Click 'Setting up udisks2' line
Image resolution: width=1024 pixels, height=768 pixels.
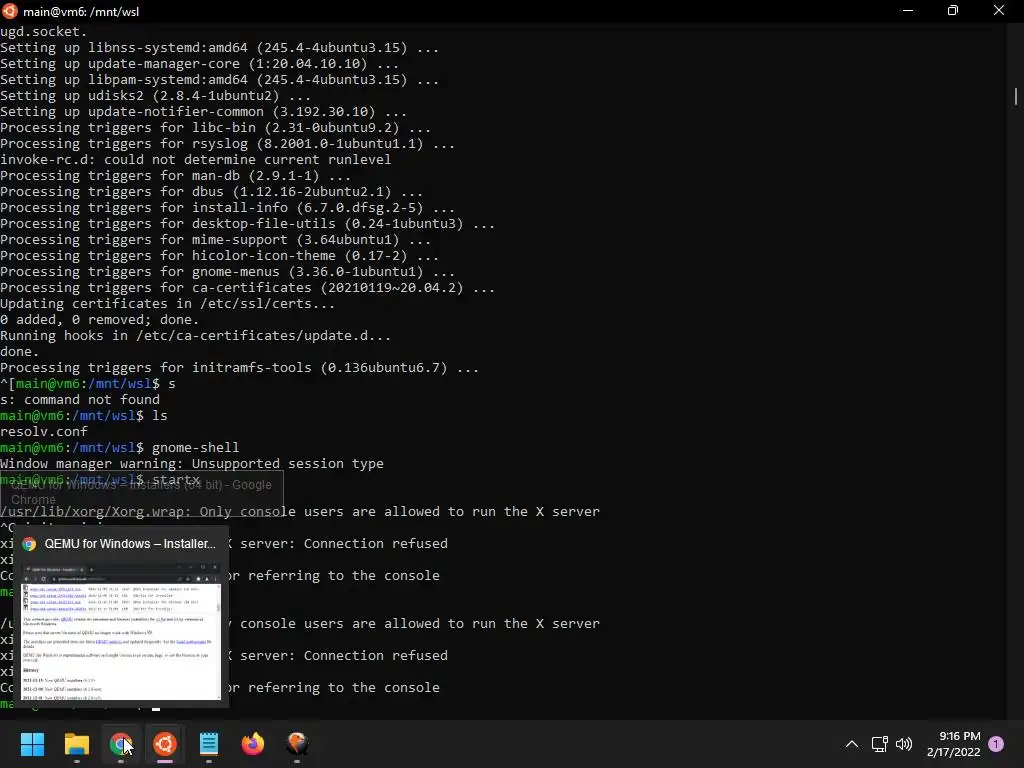pyautogui.click(x=155, y=95)
